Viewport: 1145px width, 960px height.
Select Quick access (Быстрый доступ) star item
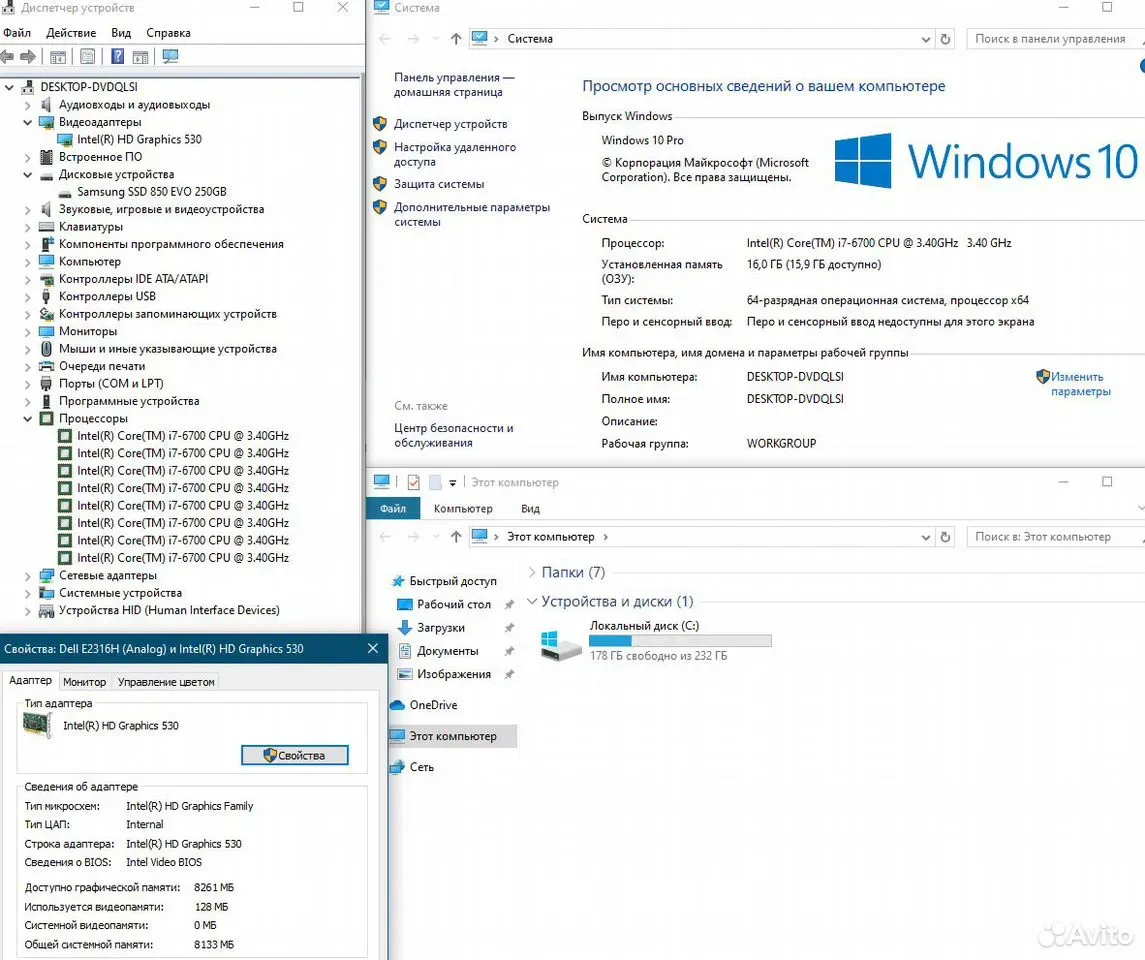click(452, 581)
